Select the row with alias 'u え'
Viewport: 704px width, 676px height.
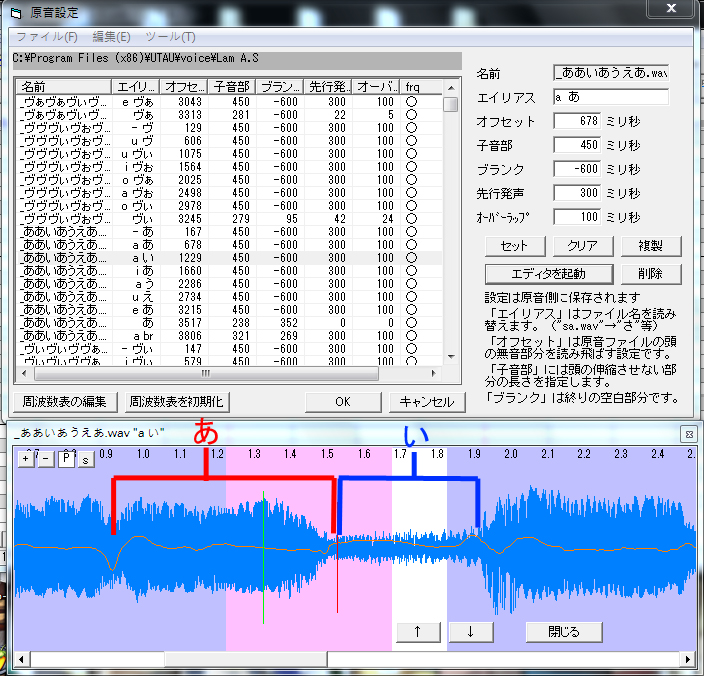[229, 297]
